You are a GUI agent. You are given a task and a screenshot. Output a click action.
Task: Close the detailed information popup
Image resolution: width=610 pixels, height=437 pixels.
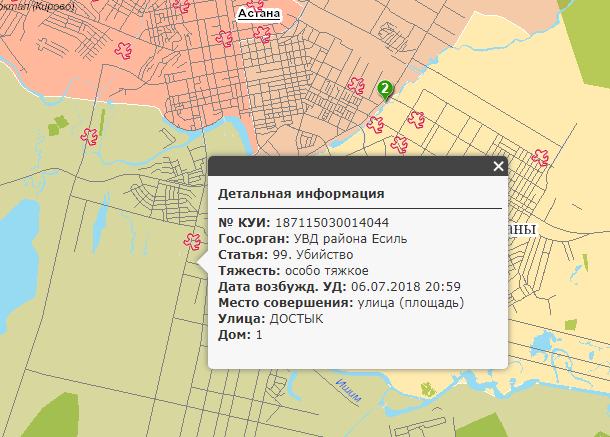click(498, 167)
